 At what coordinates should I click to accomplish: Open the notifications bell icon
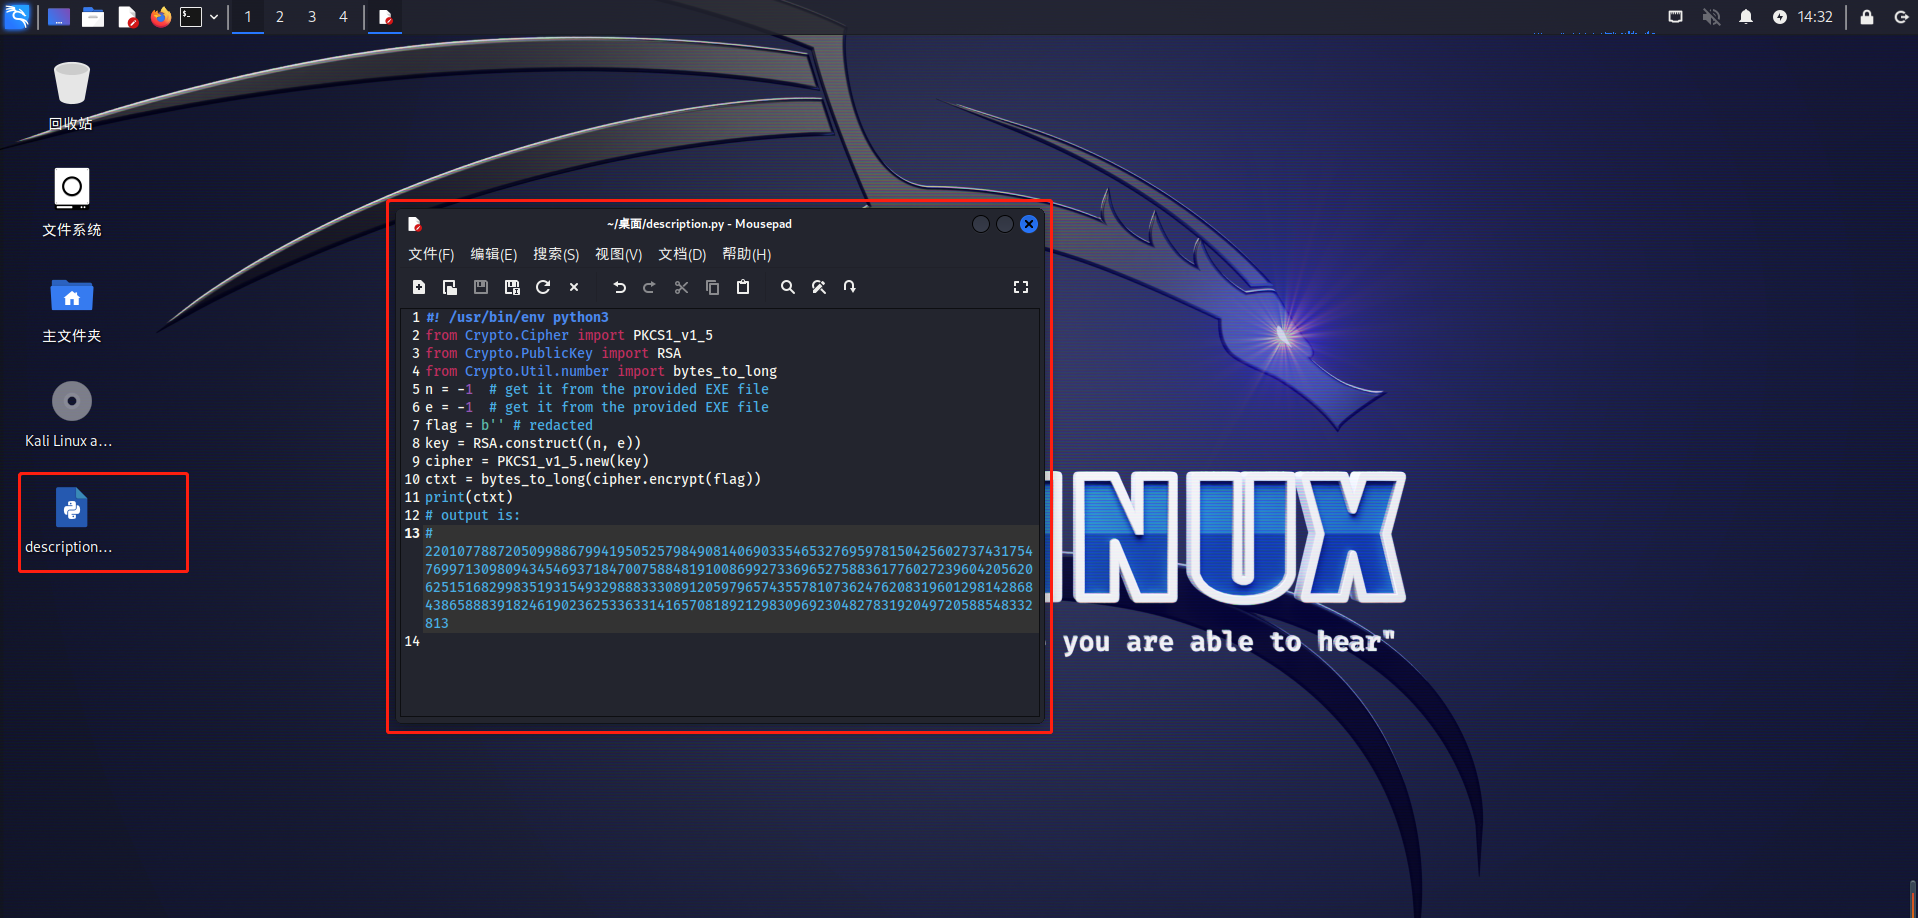click(x=1746, y=17)
